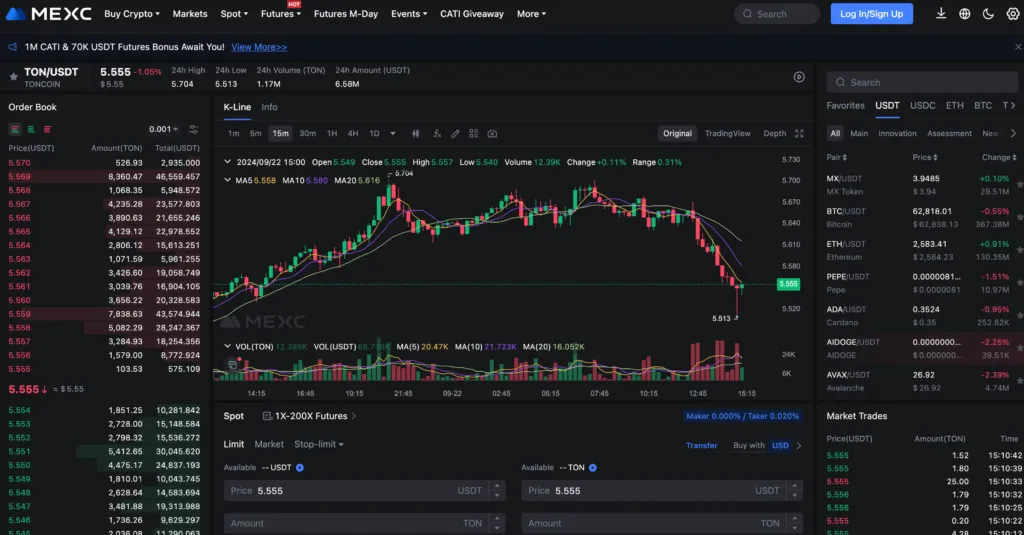Image resolution: width=1024 pixels, height=535 pixels.
Task: Open the indicators (fx) tool
Action: tap(436, 133)
